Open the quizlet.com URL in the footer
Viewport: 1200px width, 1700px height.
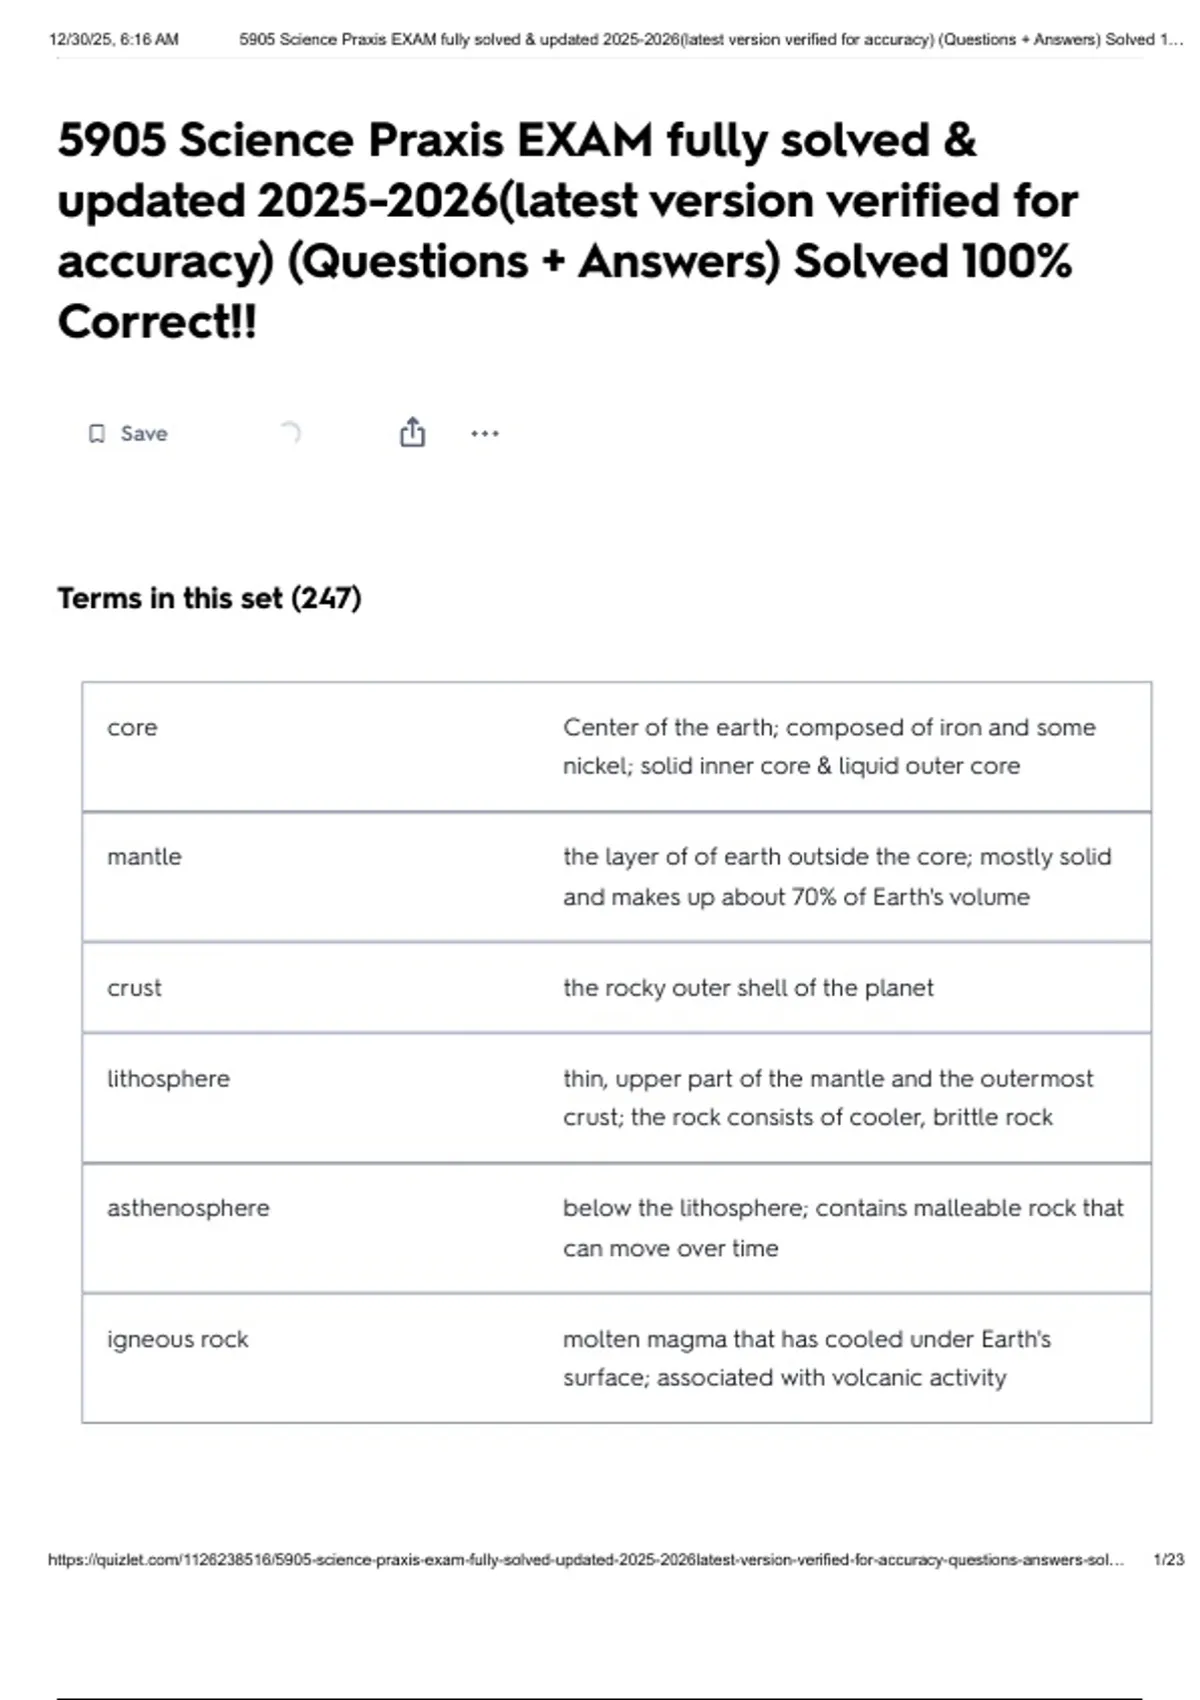coord(586,1559)
